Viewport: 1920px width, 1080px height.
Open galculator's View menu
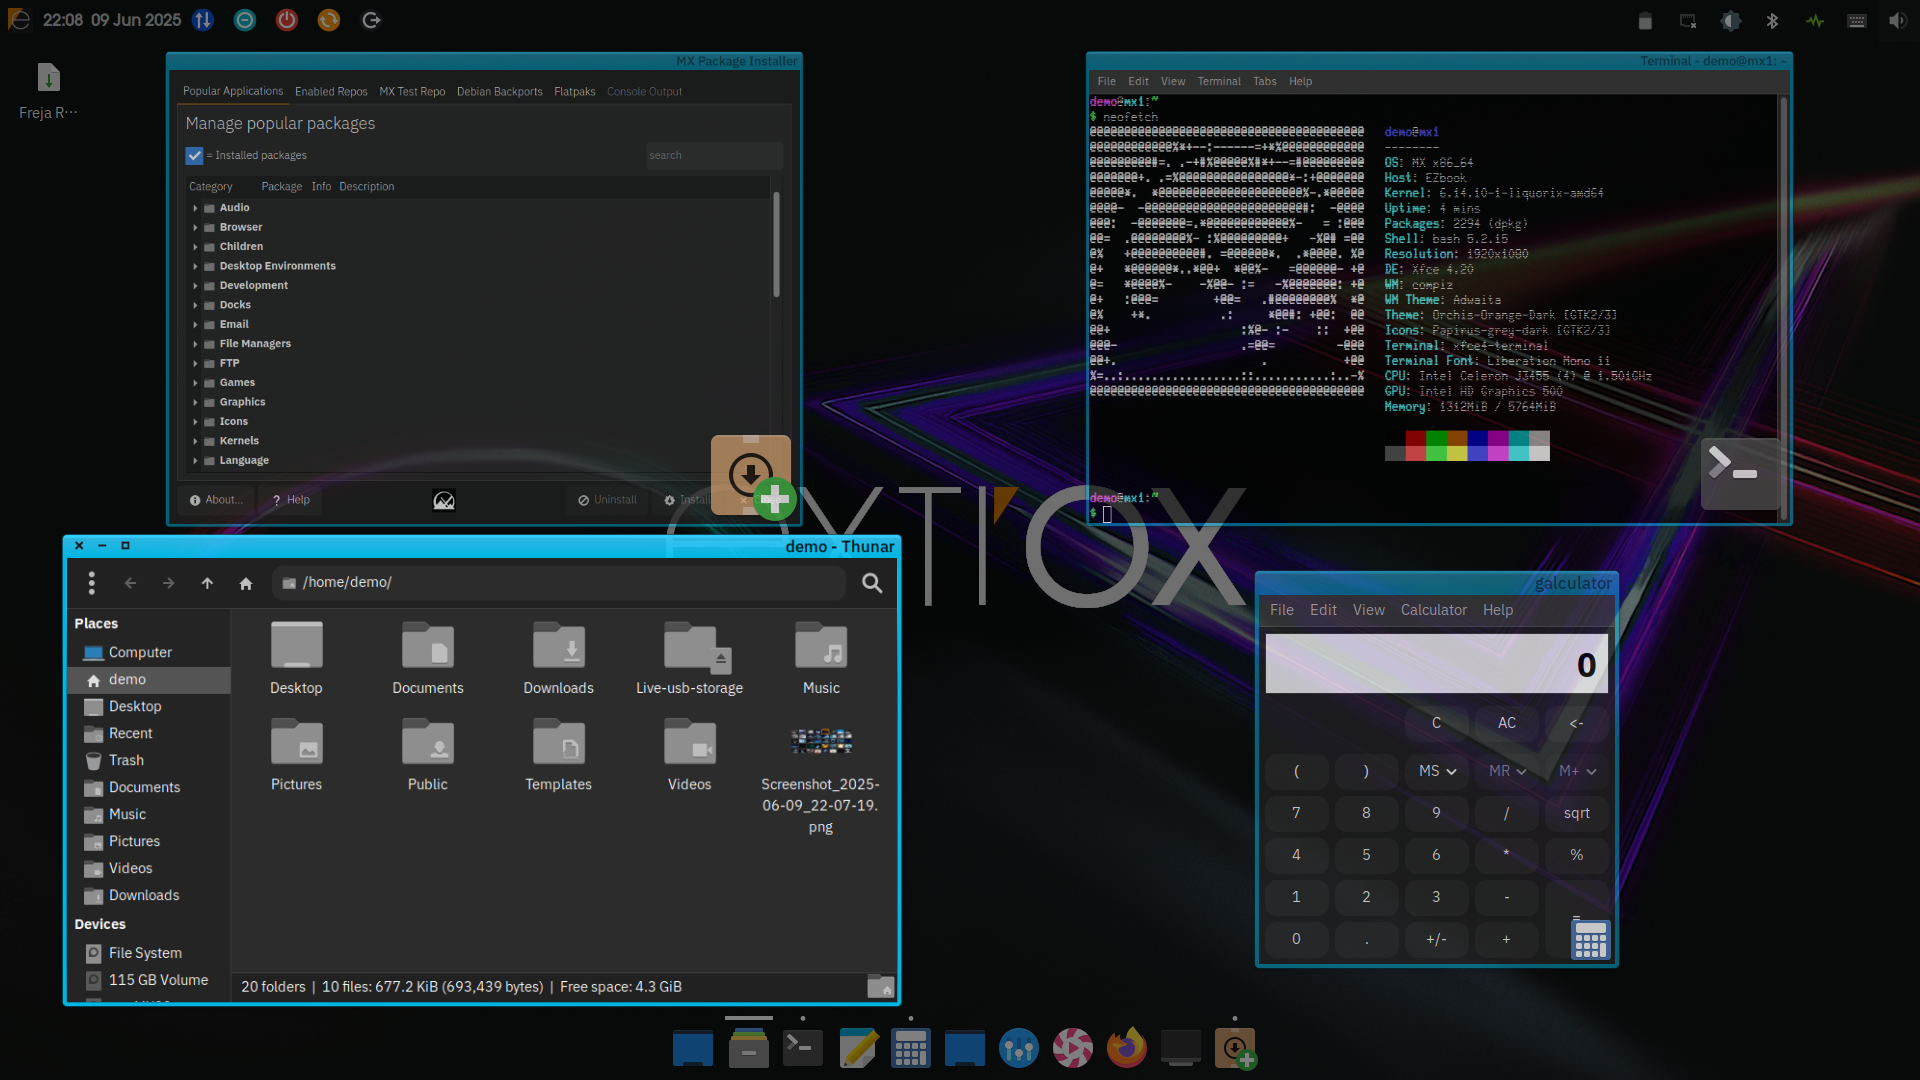pos(1368,610)
